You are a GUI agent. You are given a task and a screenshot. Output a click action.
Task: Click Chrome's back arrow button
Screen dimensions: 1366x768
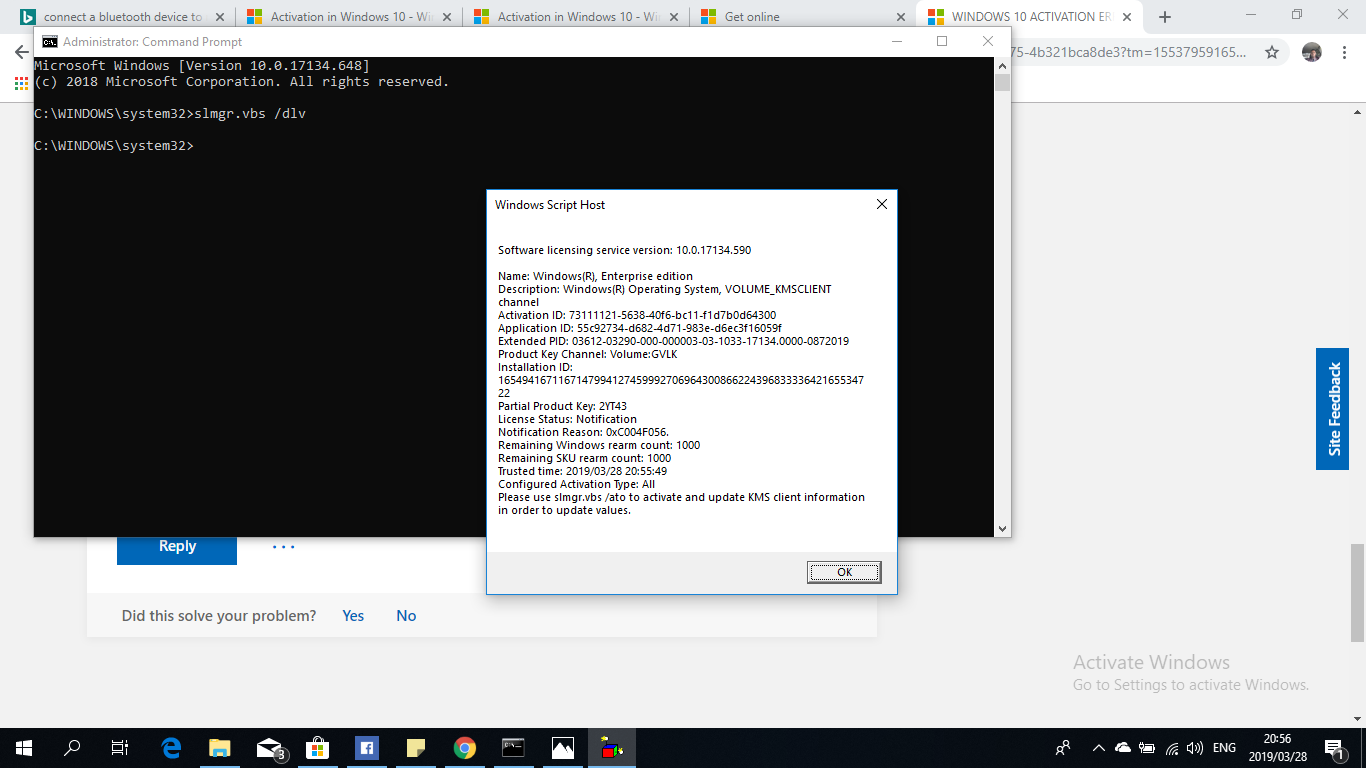point(20,52)
